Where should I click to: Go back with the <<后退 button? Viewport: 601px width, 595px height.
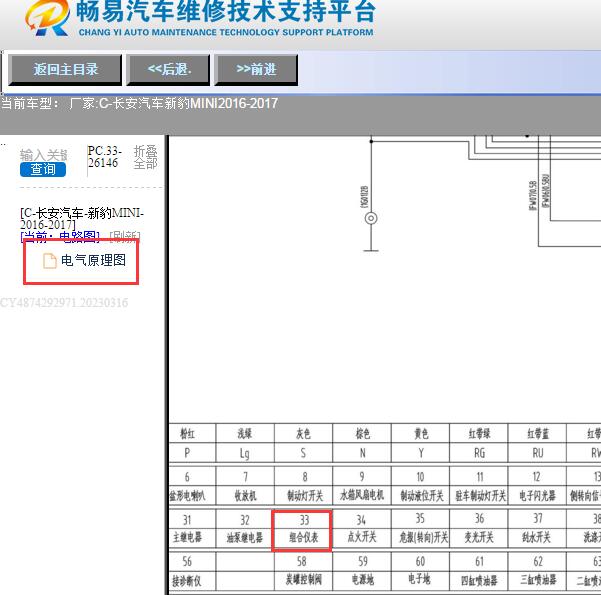tap(168, 69)
